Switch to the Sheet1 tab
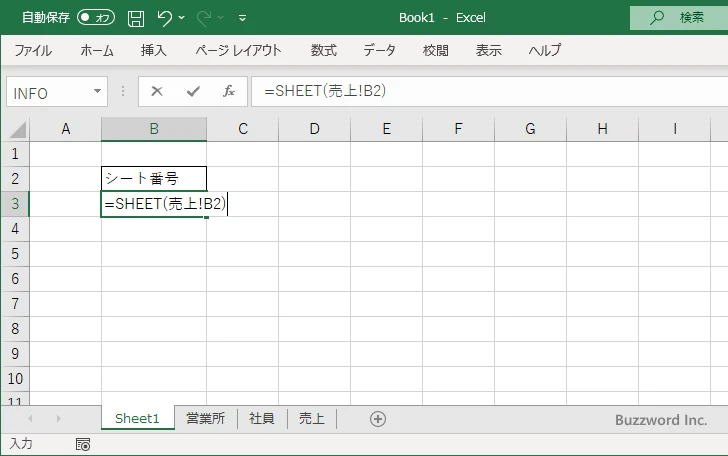728x456 pixels. click(x=137, y=419)
